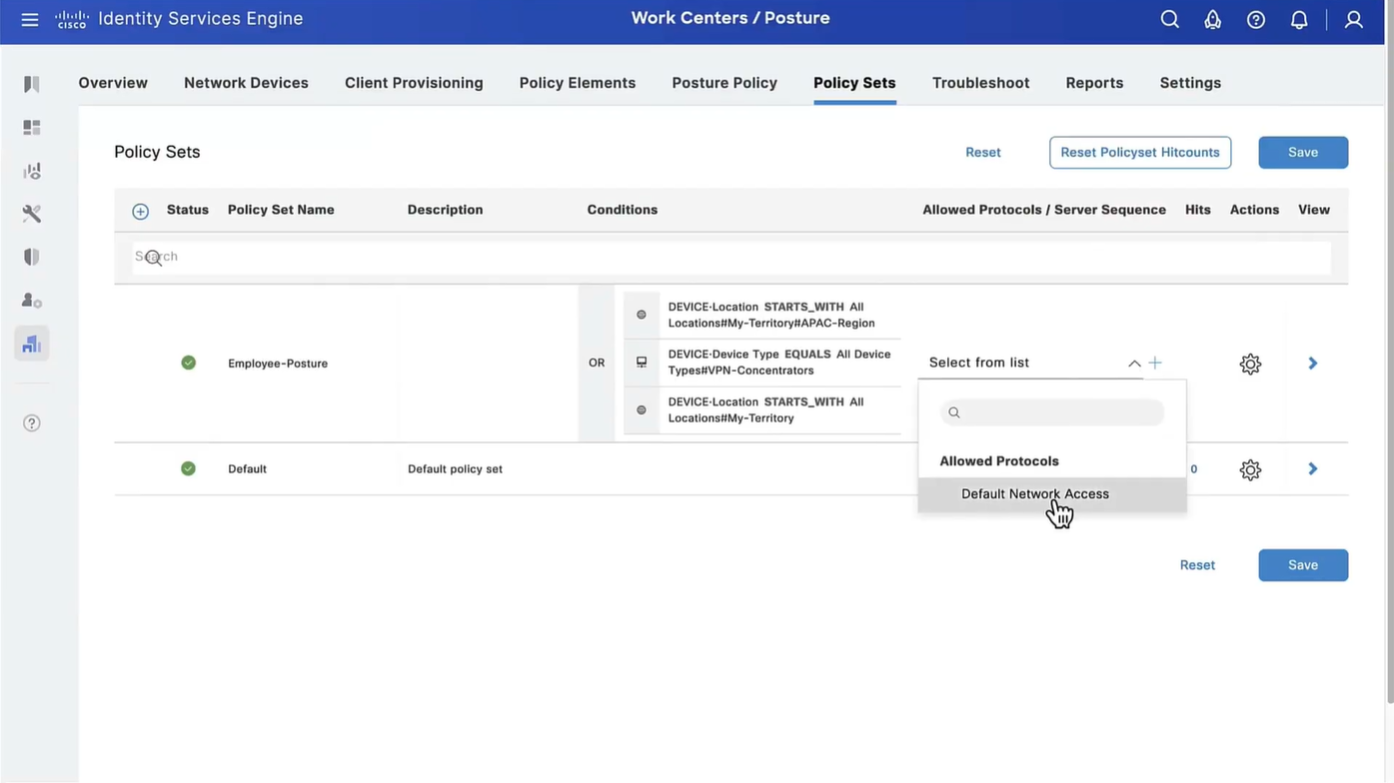Click the top Save button
The image size is (1394, 783).
pyautogui.click(x=1302, y=152)
